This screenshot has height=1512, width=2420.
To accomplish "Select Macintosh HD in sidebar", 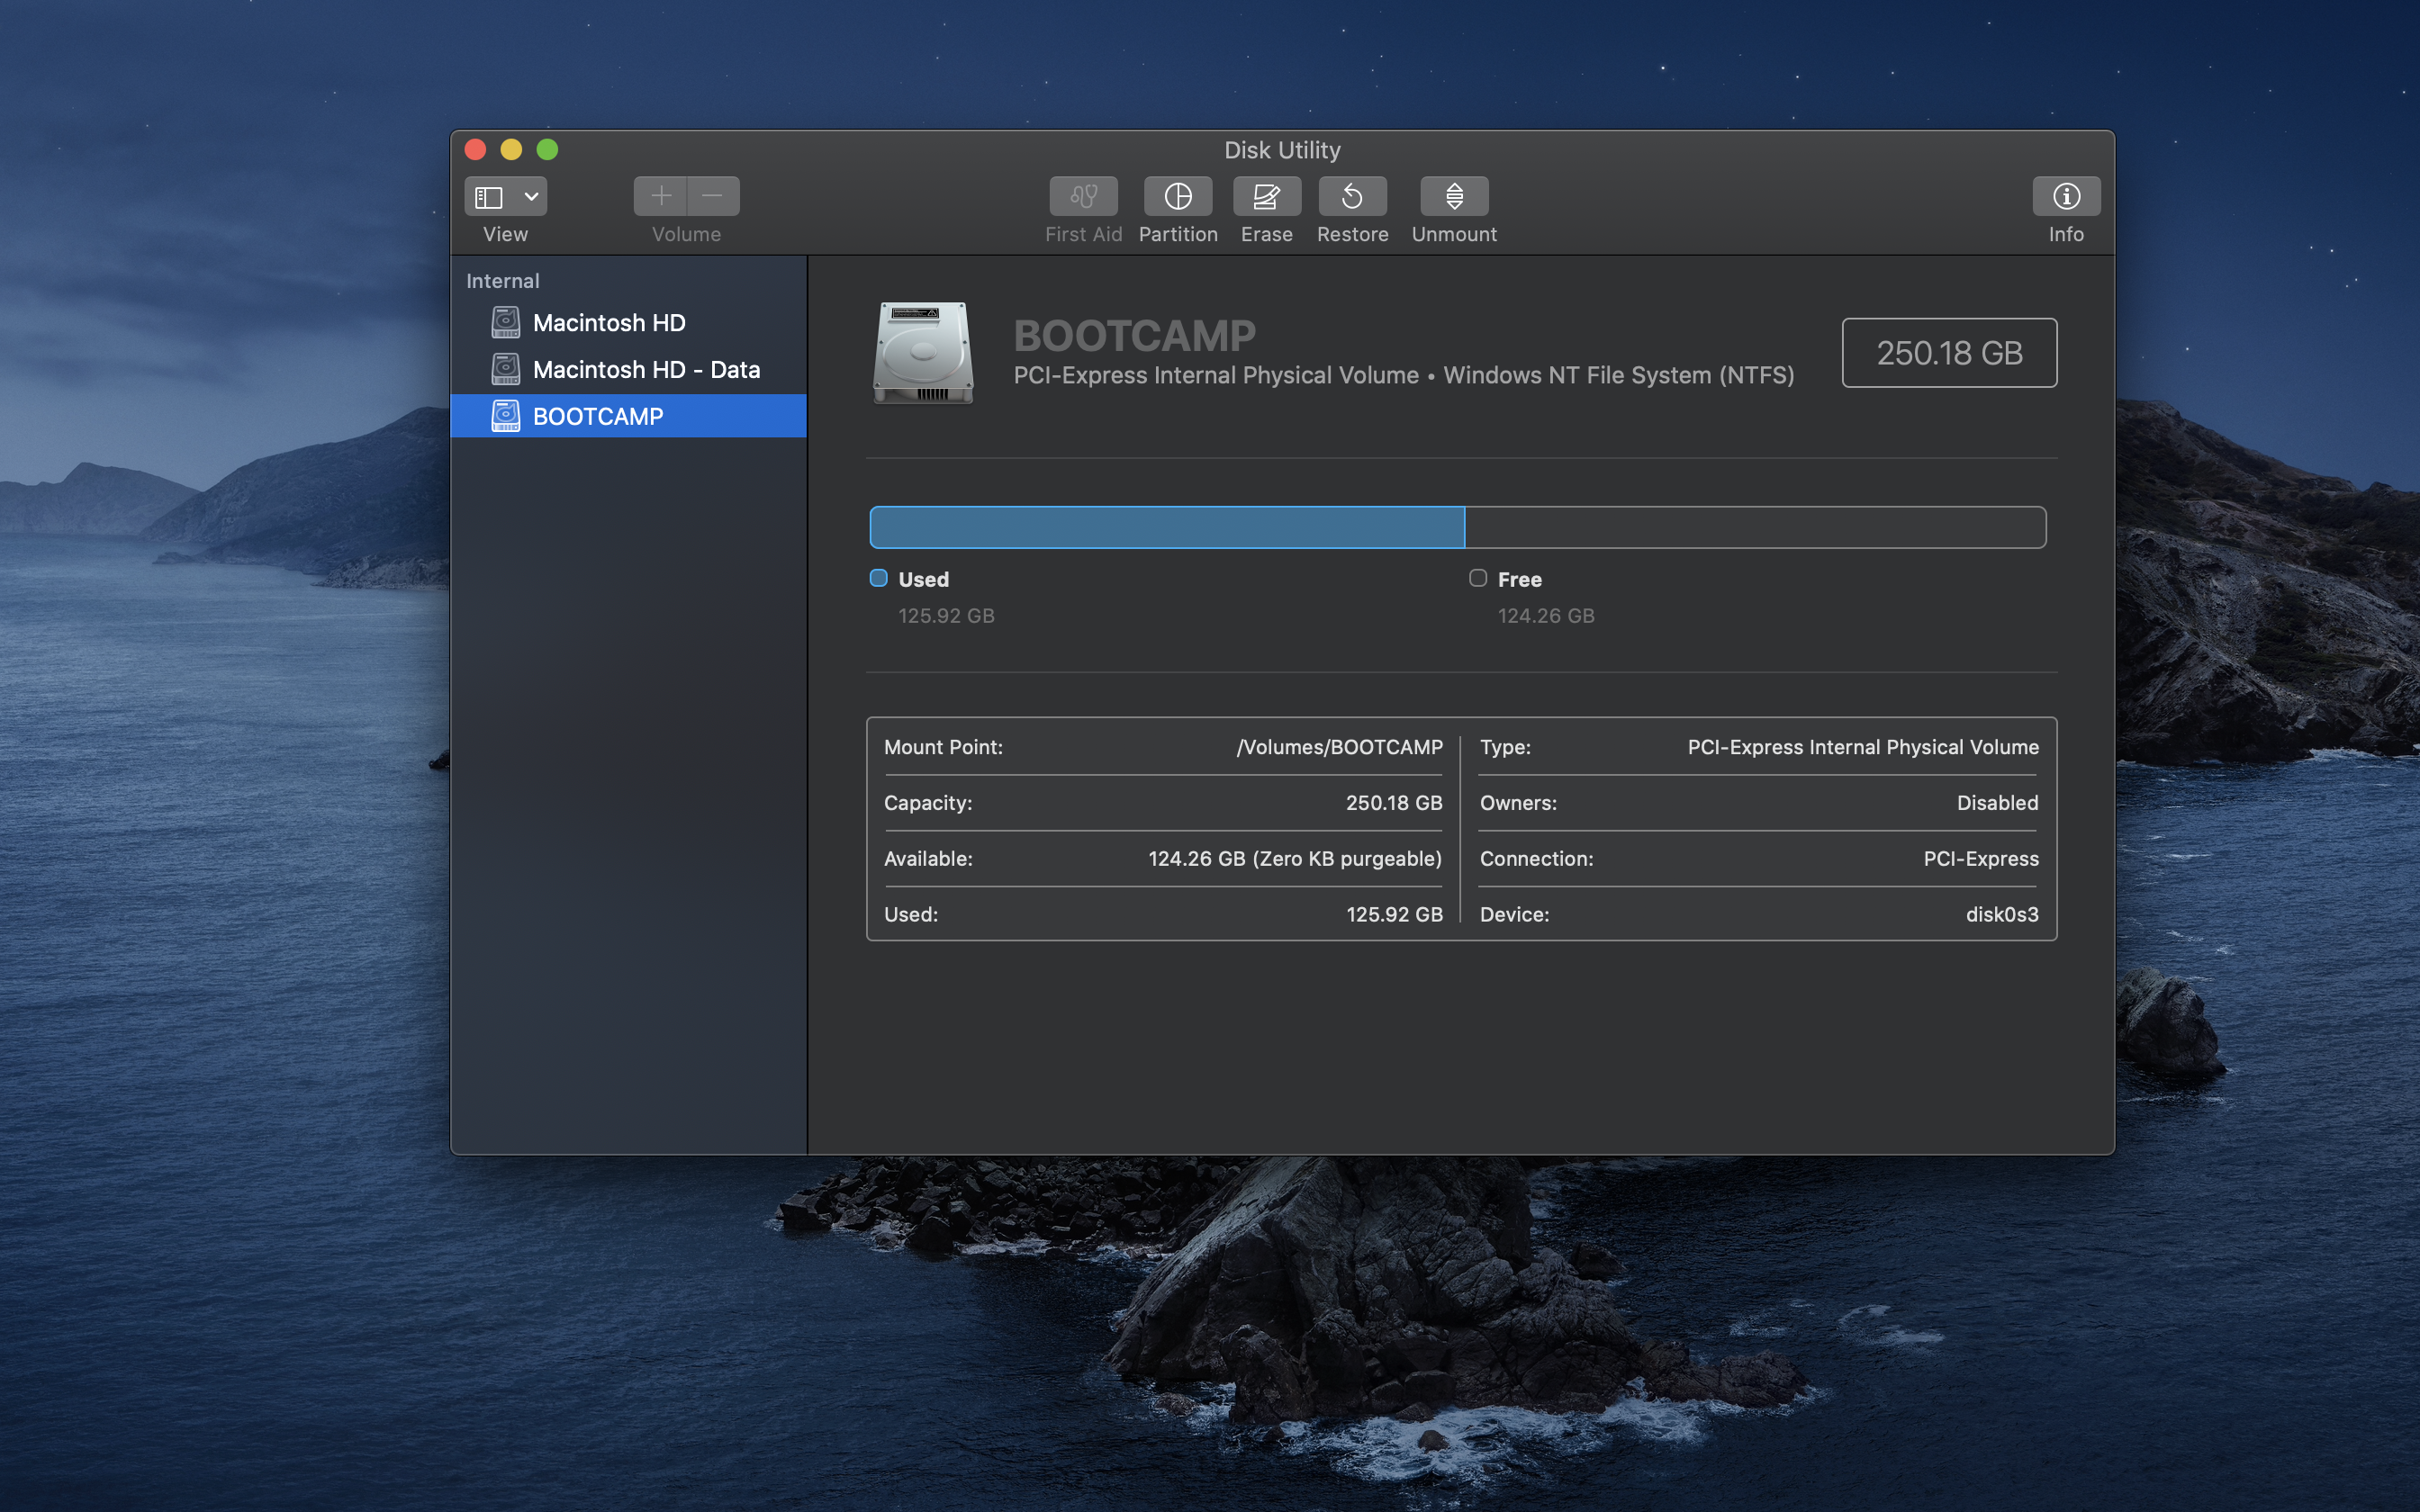I will (608, 323).
